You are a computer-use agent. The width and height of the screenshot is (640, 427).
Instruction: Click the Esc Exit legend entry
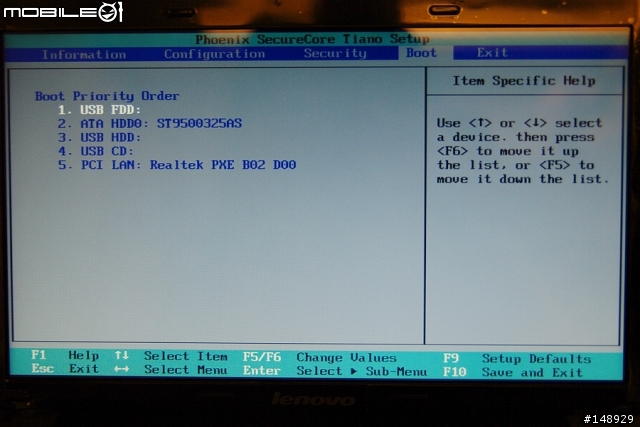click(65, 369)
